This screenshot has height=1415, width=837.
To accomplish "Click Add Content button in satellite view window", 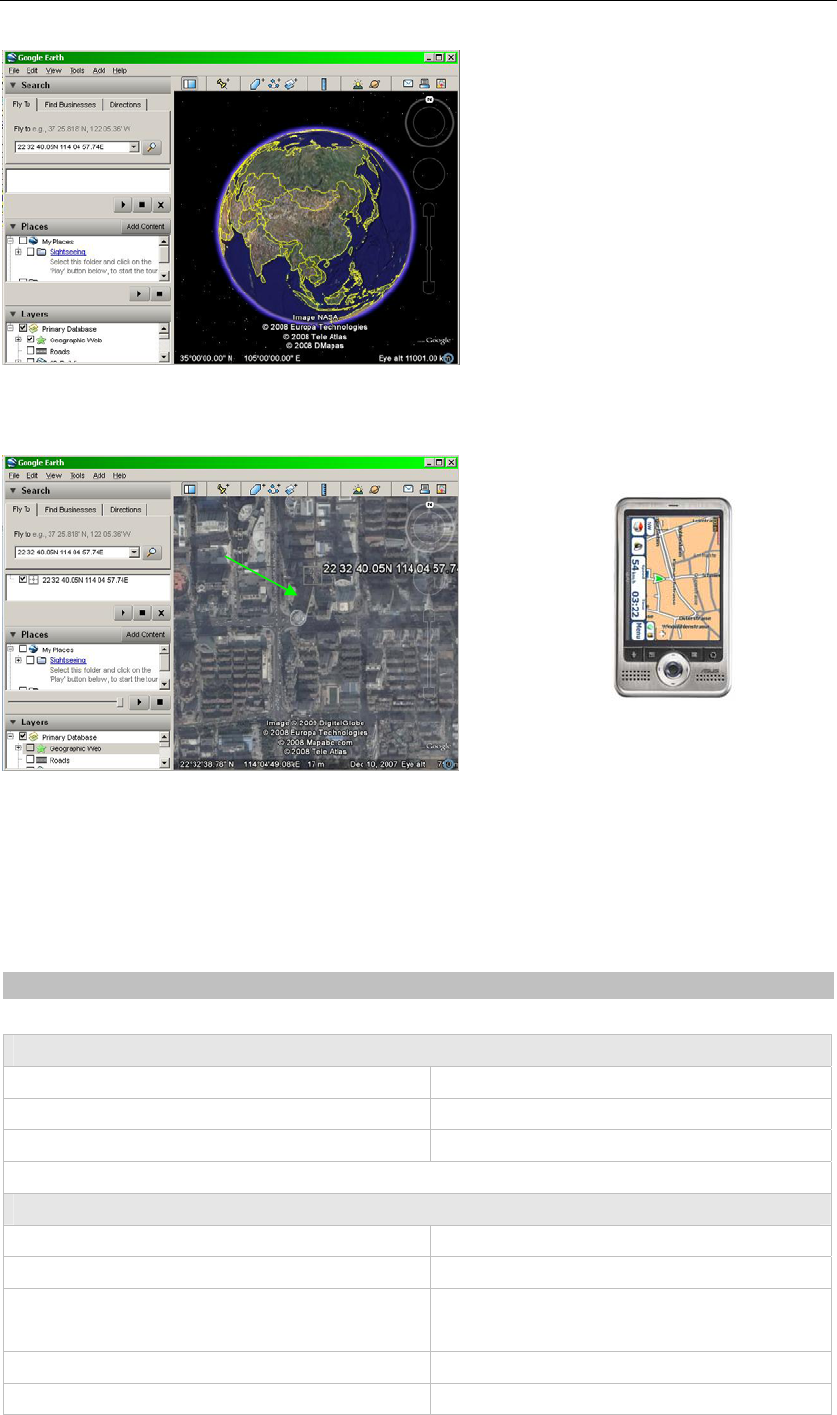I will 146,634.
